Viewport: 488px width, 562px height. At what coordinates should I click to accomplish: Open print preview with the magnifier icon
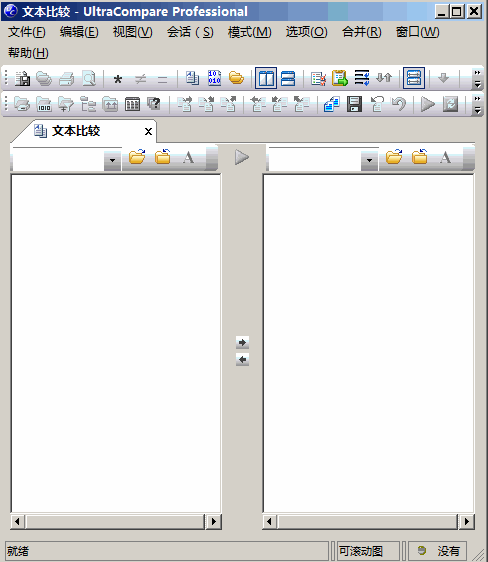click(89, 78)
